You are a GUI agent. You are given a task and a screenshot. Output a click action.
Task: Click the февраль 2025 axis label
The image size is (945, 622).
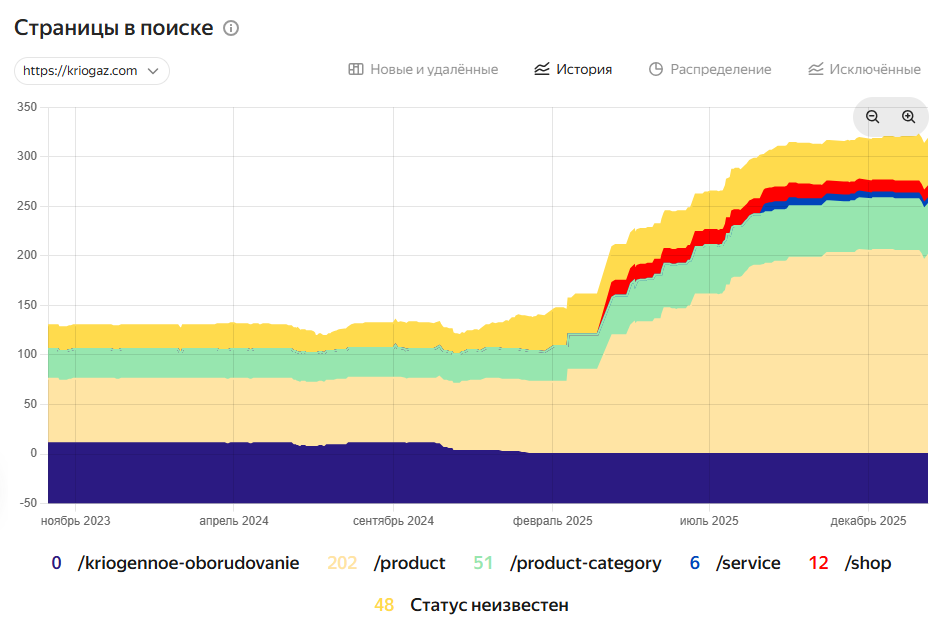553,521
